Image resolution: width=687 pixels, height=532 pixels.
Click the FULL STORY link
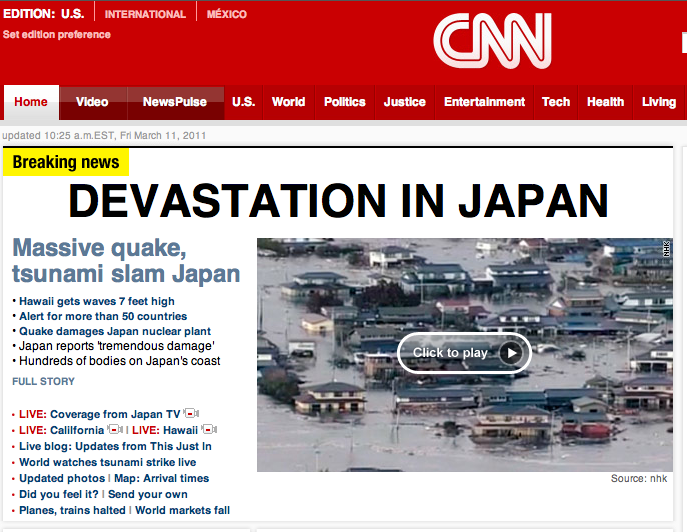43,382
